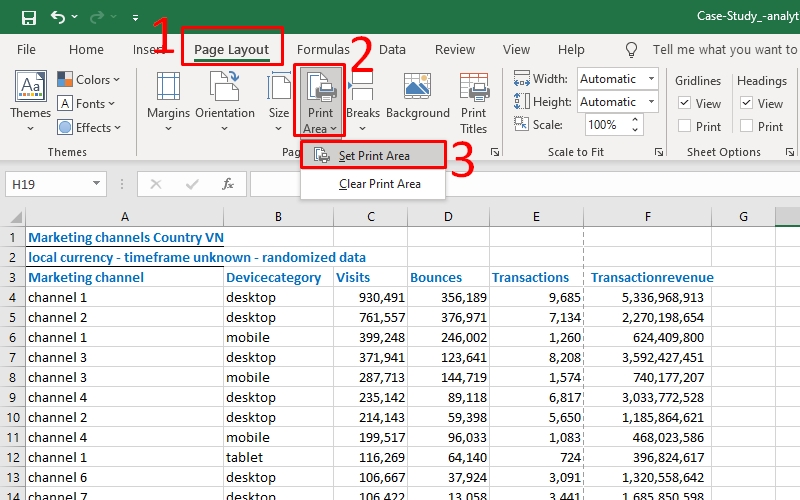Switch to the Formulas tab
This screenshot has width=800, height=500.
(x=323, y=49)
